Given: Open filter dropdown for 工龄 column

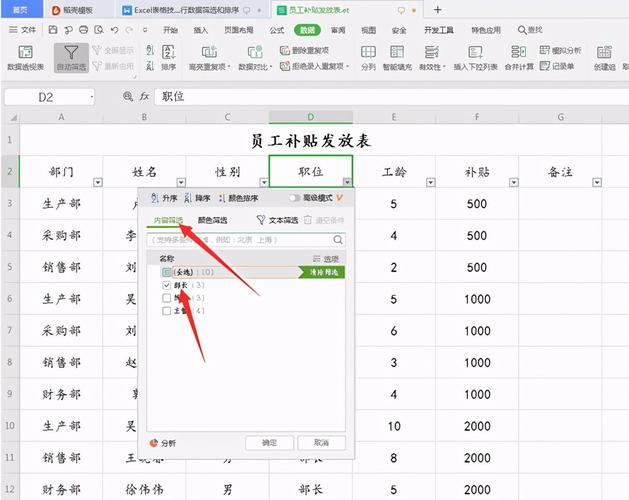Looking at the screenshot, I should pyautogui.click(x=431, y=183).
